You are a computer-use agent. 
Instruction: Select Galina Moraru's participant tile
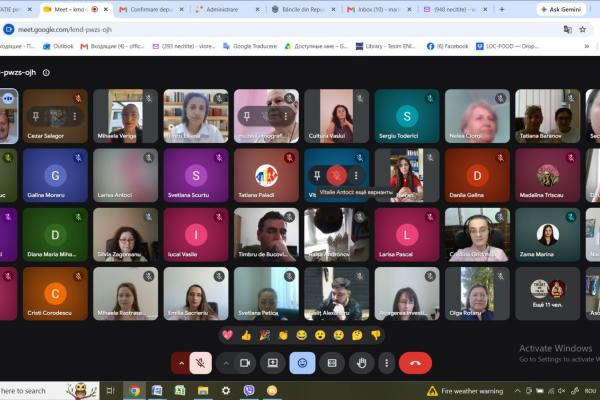click(55, 175)
